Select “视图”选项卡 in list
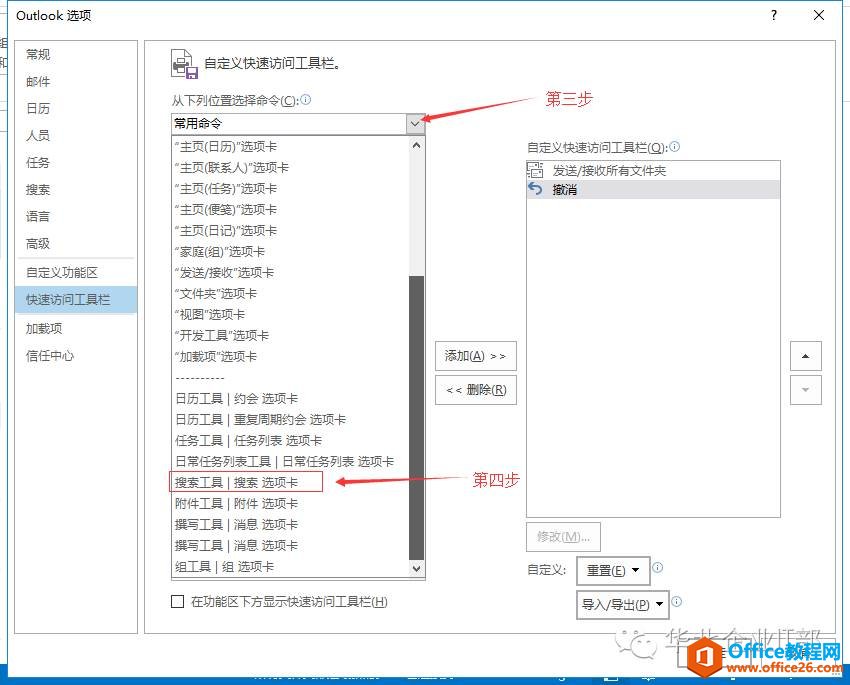Image resolution: width=850 pixels, height=685 pixels. [290, 314]
